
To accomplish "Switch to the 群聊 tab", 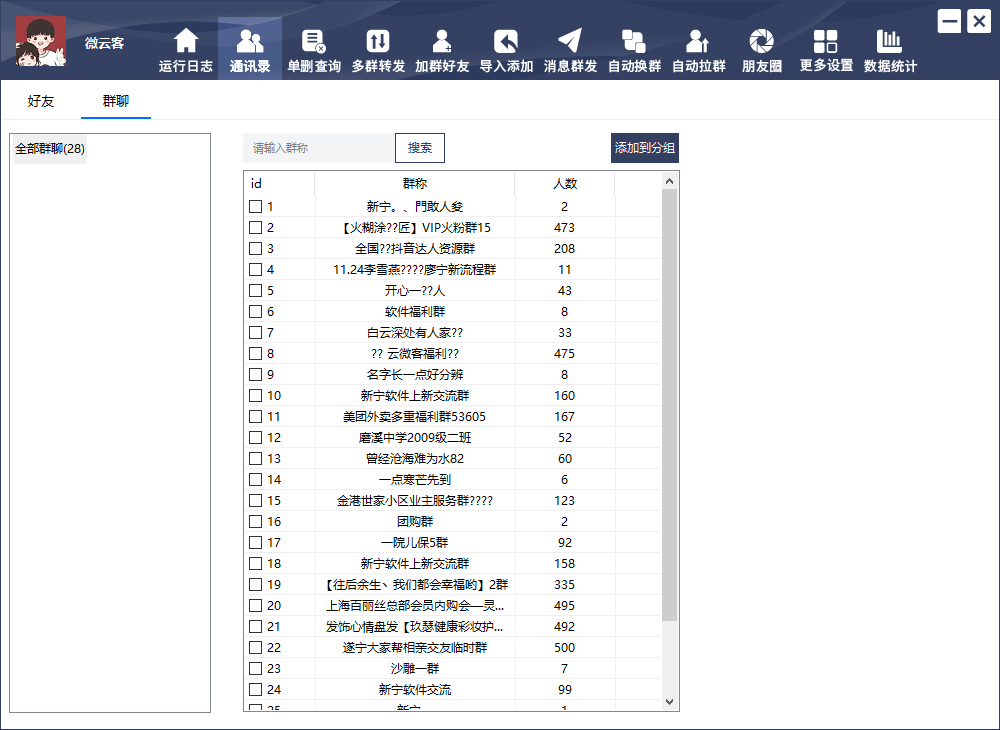I will [116, 102].
